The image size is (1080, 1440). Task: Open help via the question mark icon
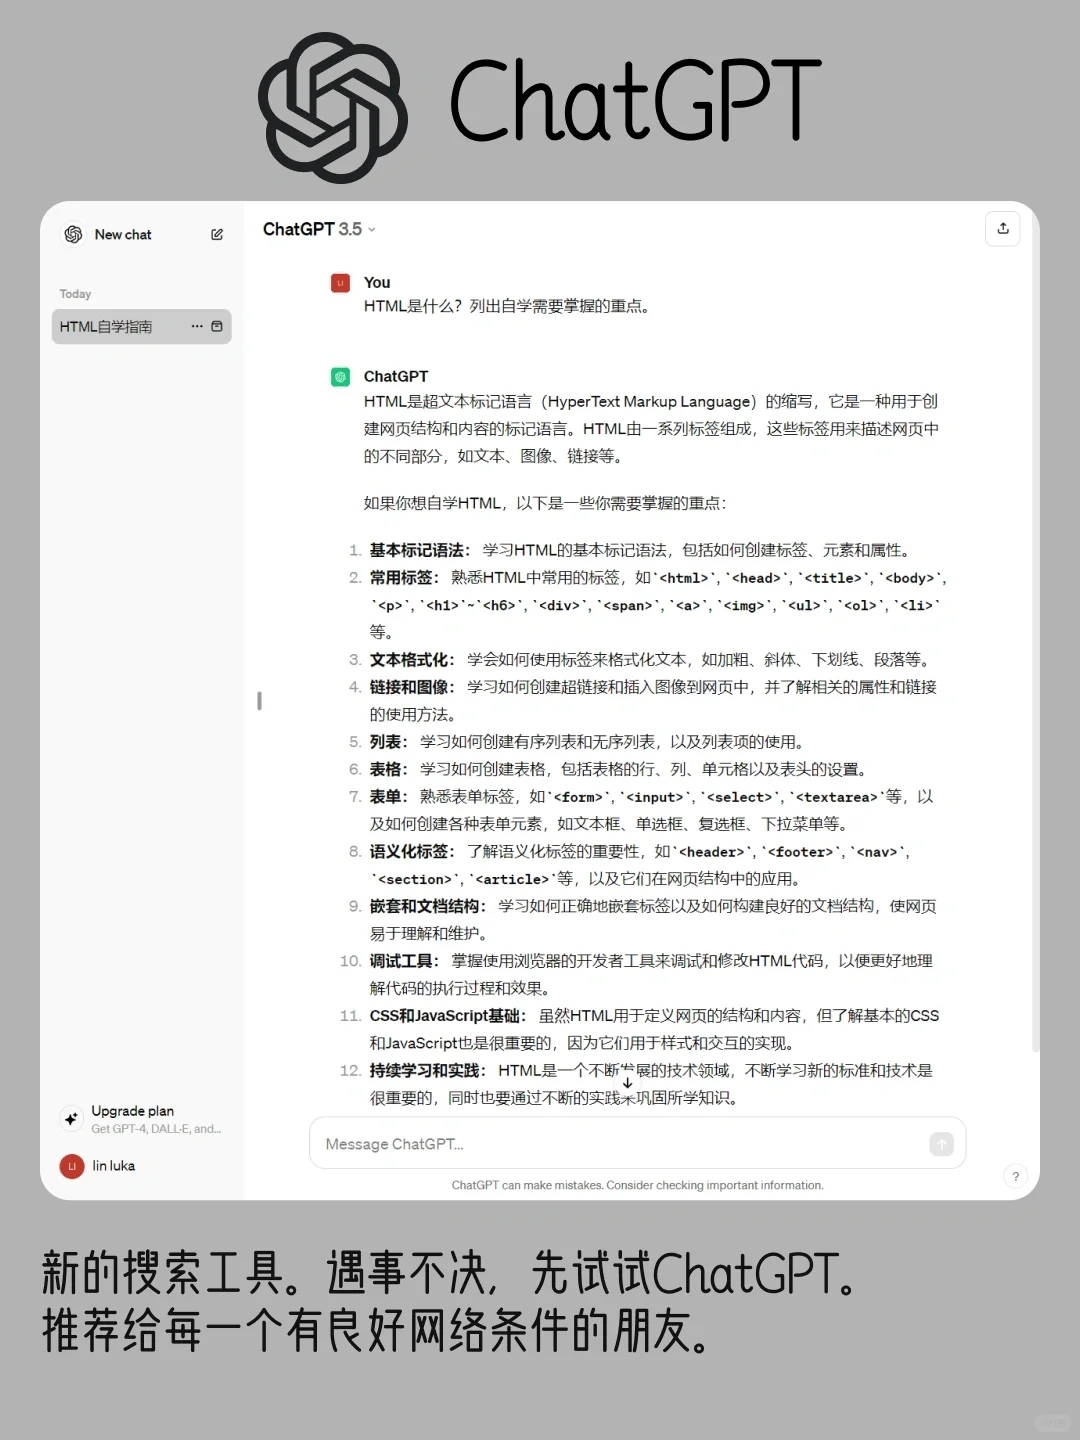pos(1016,1177)
